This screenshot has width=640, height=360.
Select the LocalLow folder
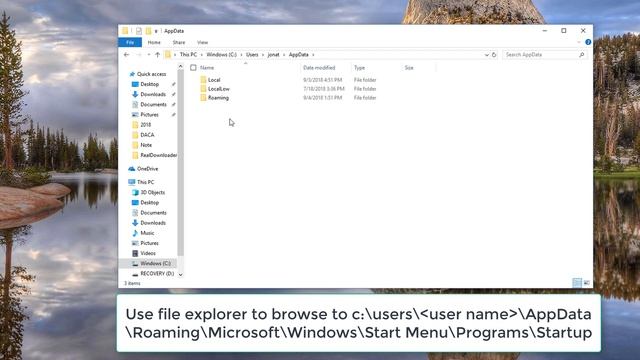pyautogui.click(x=219, y=89)
